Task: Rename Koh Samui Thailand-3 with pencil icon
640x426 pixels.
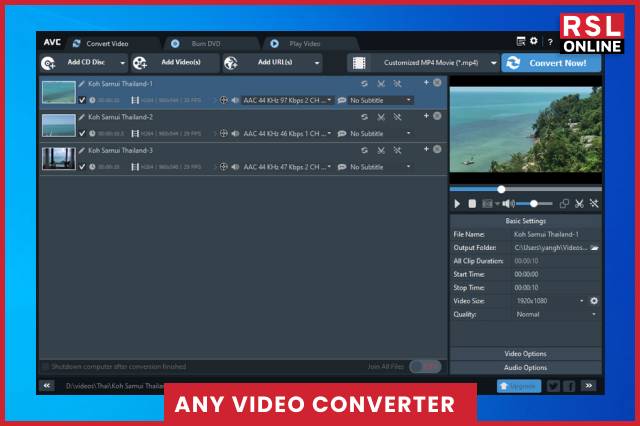Action: pos(82,151)
